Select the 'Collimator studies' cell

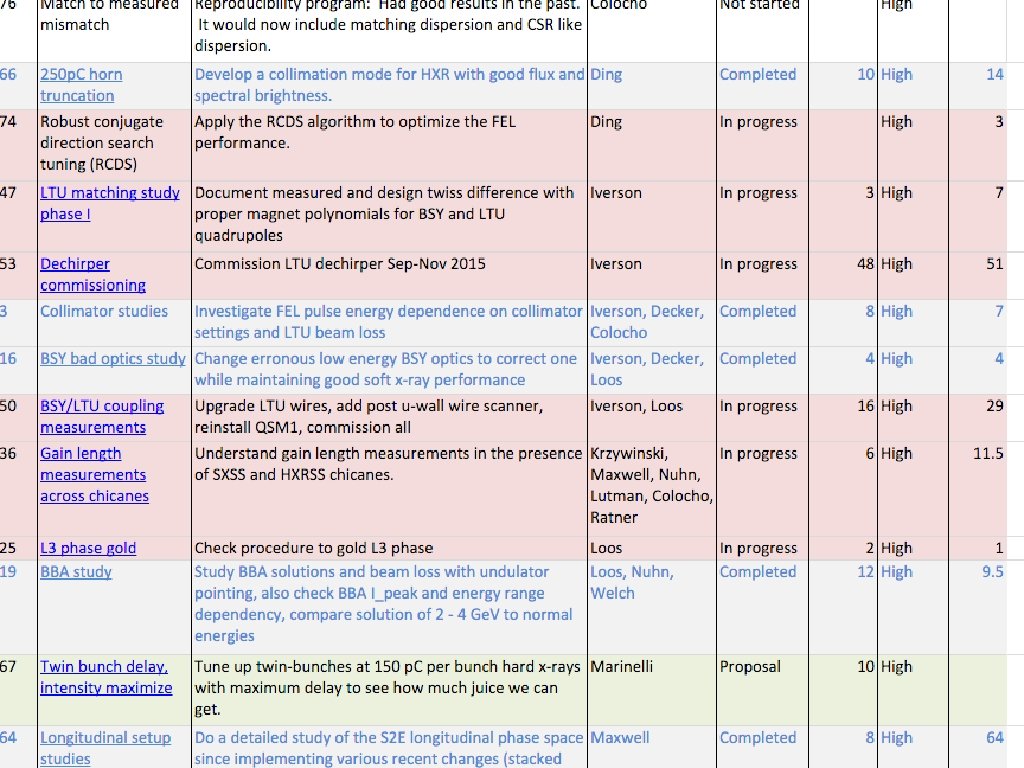coord(114,323)
